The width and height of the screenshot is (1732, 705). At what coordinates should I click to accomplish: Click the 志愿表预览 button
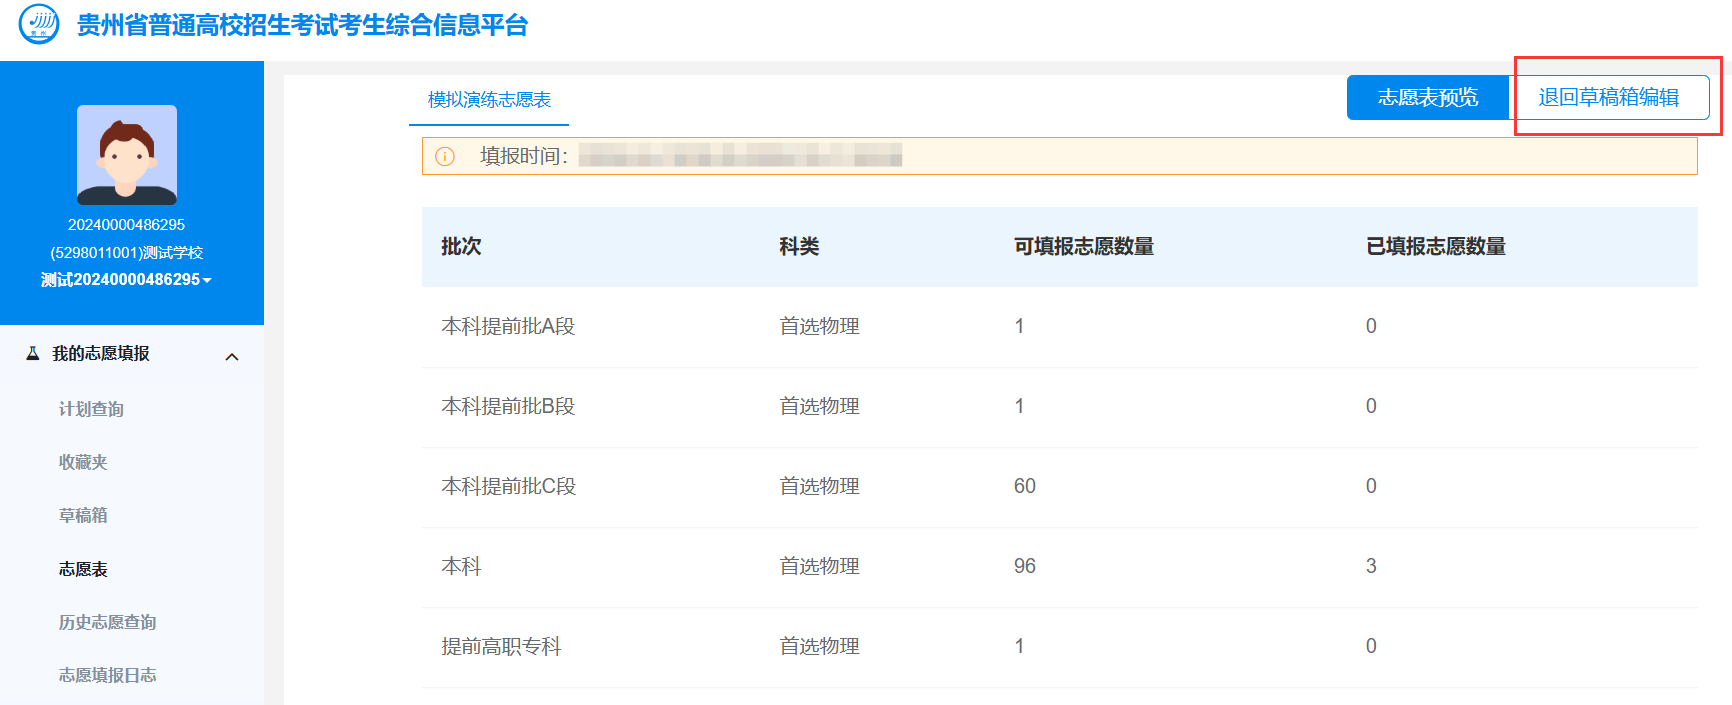[1428, 97]
